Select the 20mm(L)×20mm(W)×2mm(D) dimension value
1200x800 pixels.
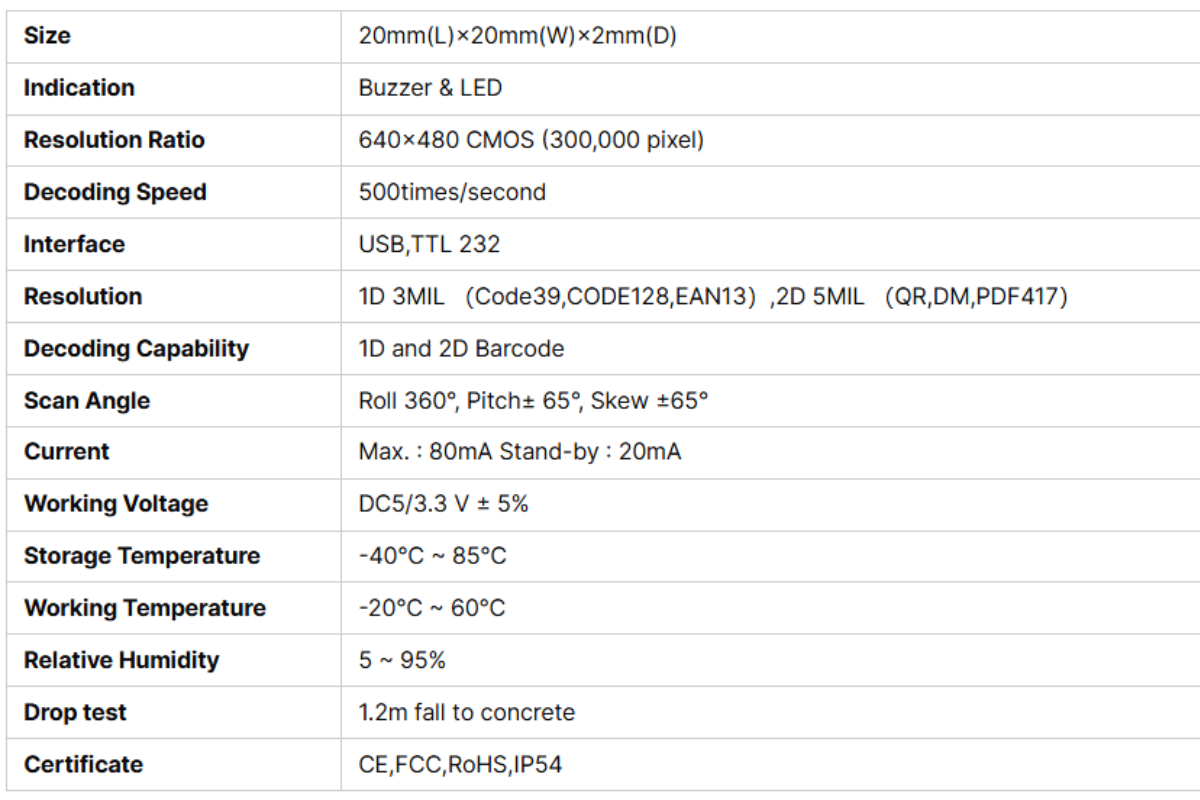(x=518, y=36)
